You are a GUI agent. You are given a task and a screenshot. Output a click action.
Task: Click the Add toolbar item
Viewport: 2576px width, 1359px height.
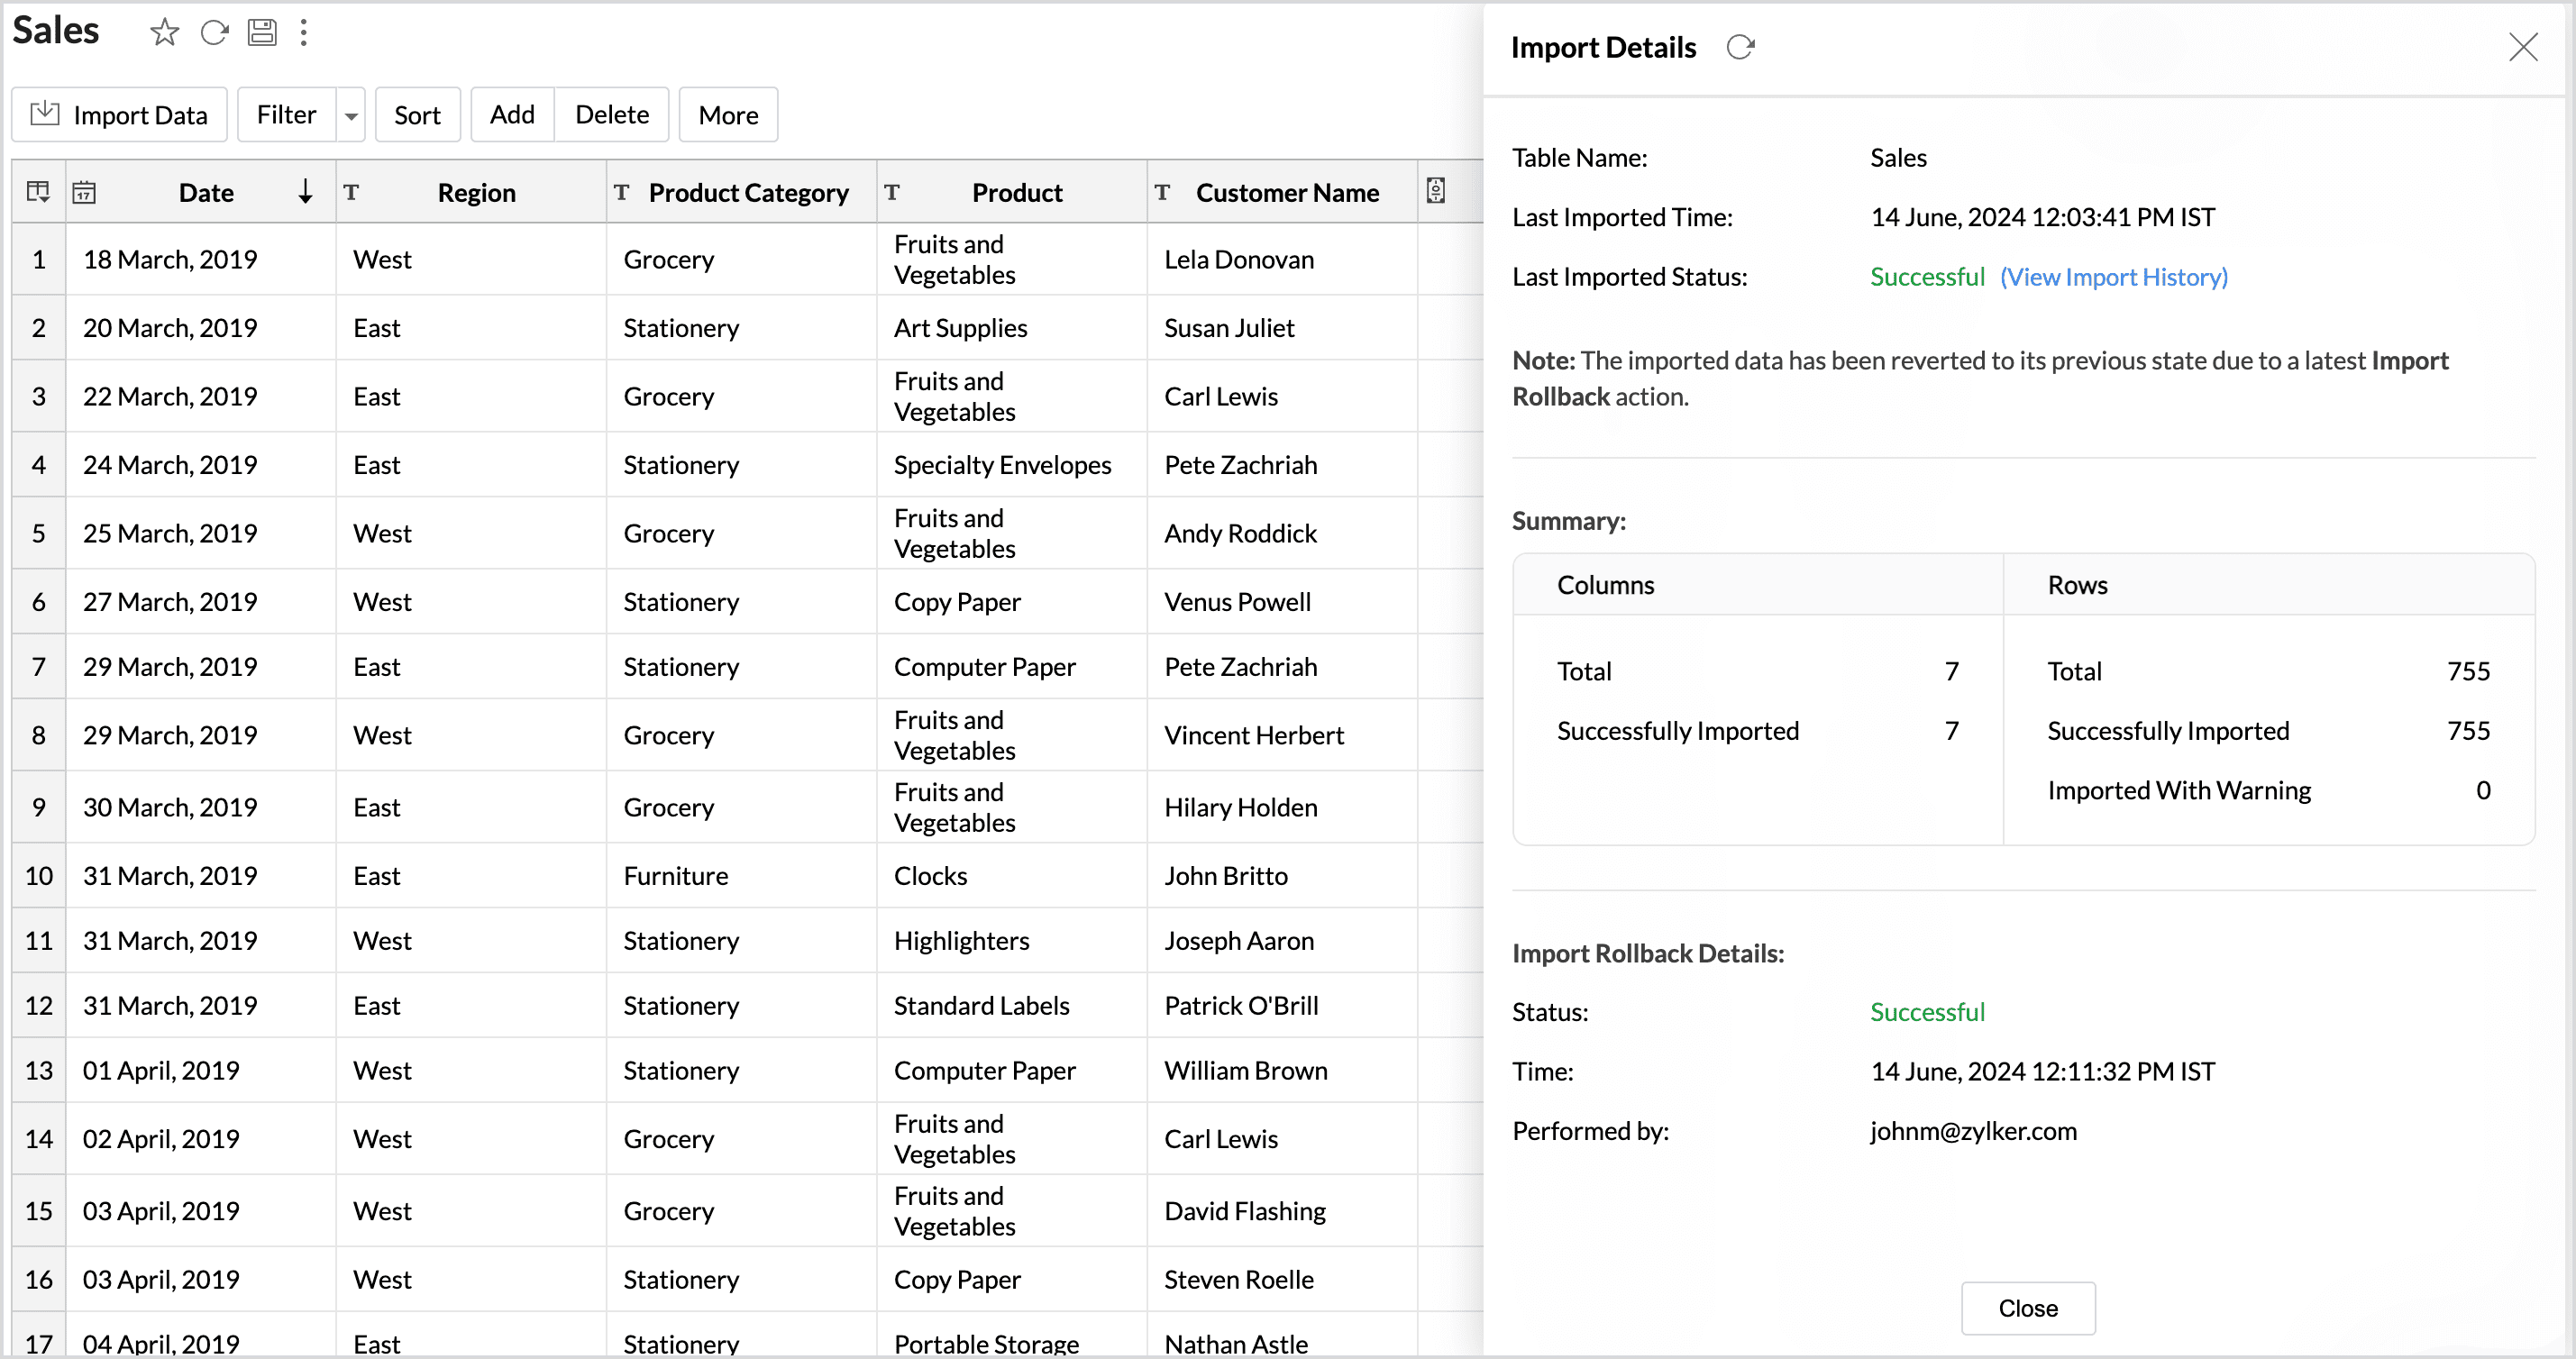pos(512,115)
